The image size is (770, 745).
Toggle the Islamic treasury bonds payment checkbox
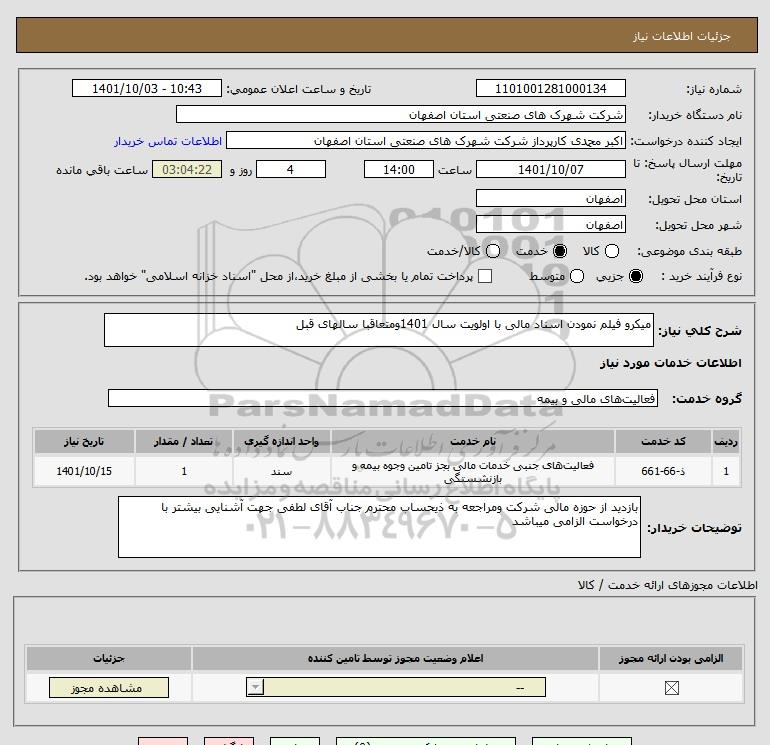pyautogui.click(x=485, y=276)
